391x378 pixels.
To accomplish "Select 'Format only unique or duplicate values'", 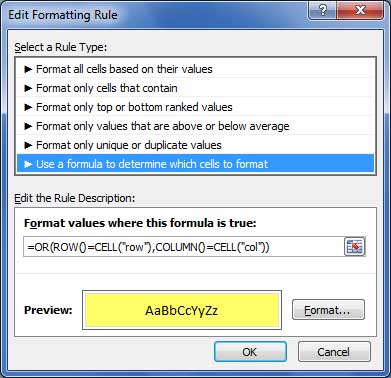I will [195, 145].
